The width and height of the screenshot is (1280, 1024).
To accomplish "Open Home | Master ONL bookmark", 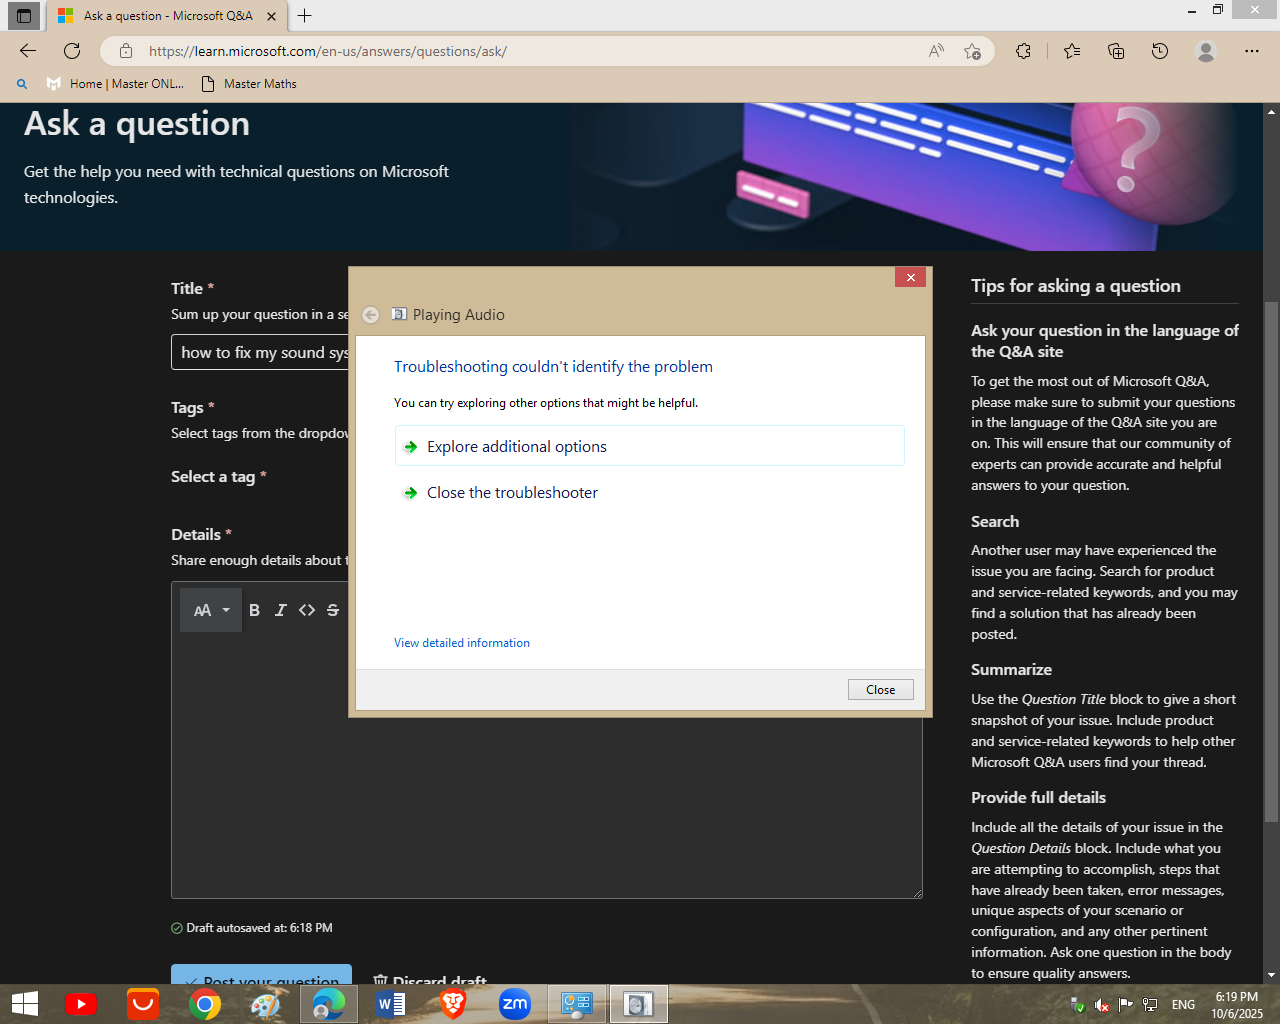I will tap(116, 84).
